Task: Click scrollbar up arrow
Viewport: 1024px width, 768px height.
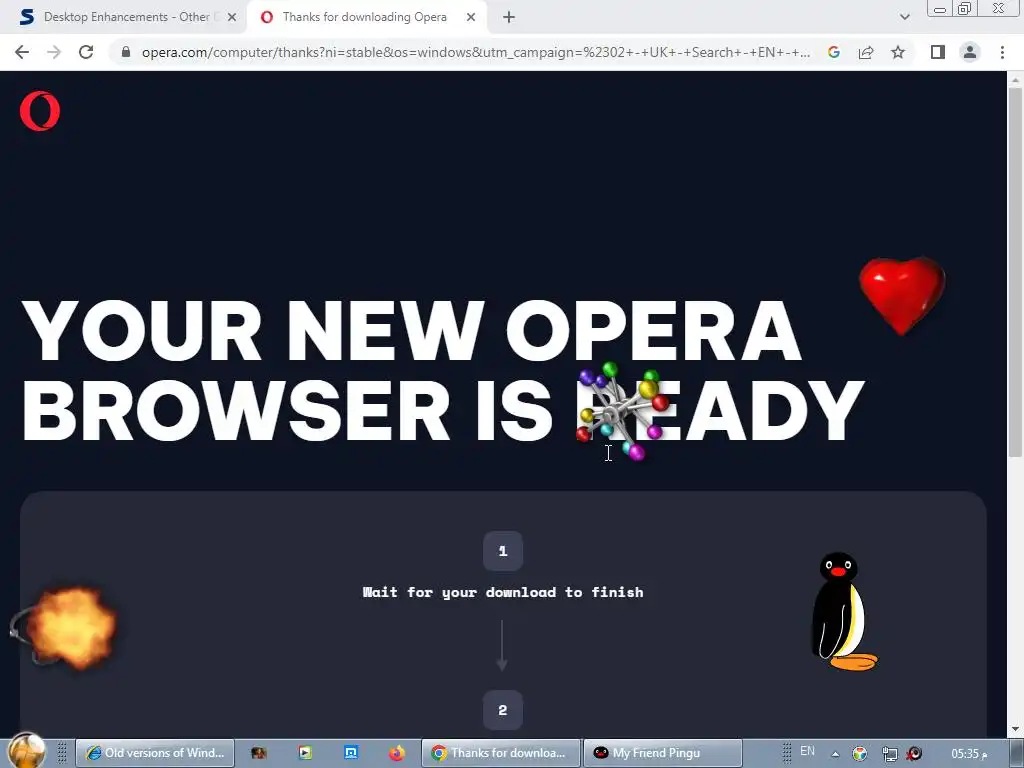Action: (x=1015, y=79)
